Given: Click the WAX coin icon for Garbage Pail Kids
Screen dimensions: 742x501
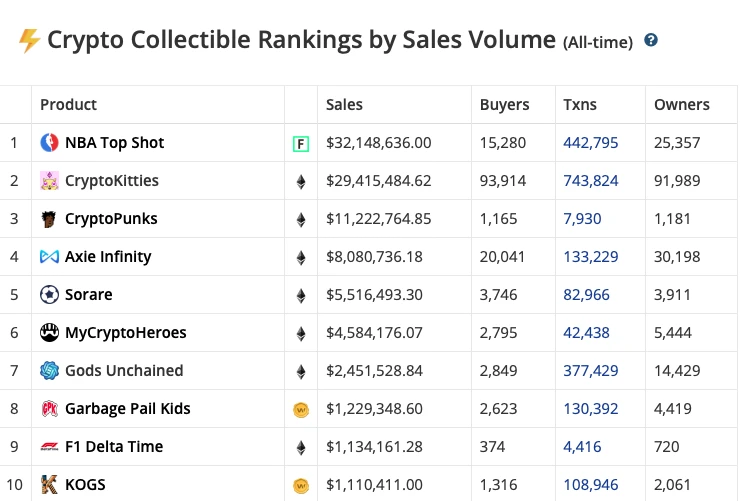Looking at the screenshot, I should pyautogui.click(x=301, y=410).
